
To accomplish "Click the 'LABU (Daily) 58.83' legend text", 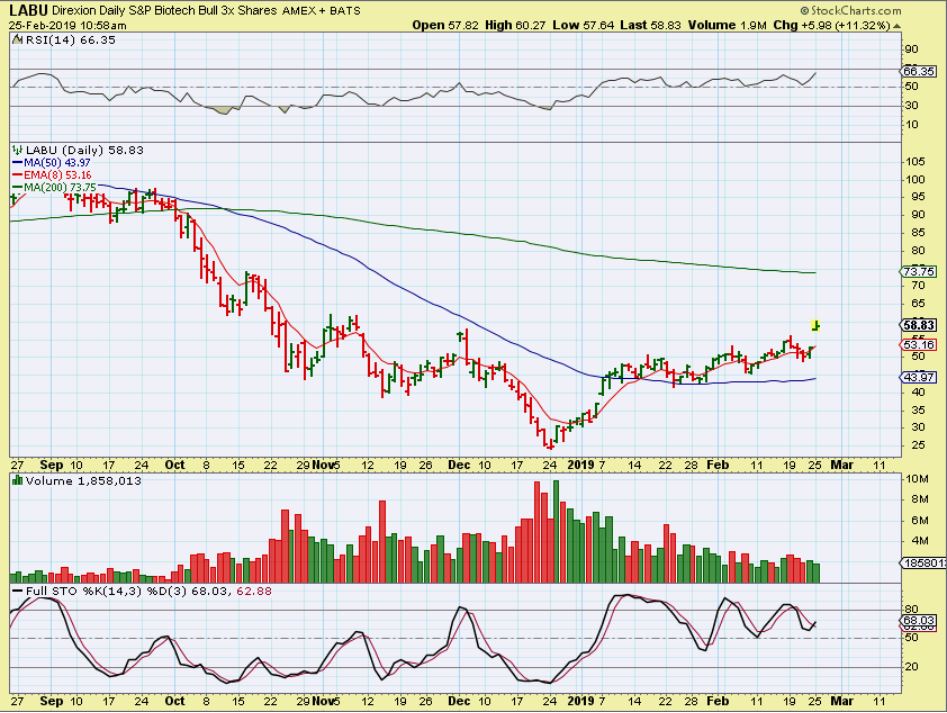I will click(x=85, y=150).
